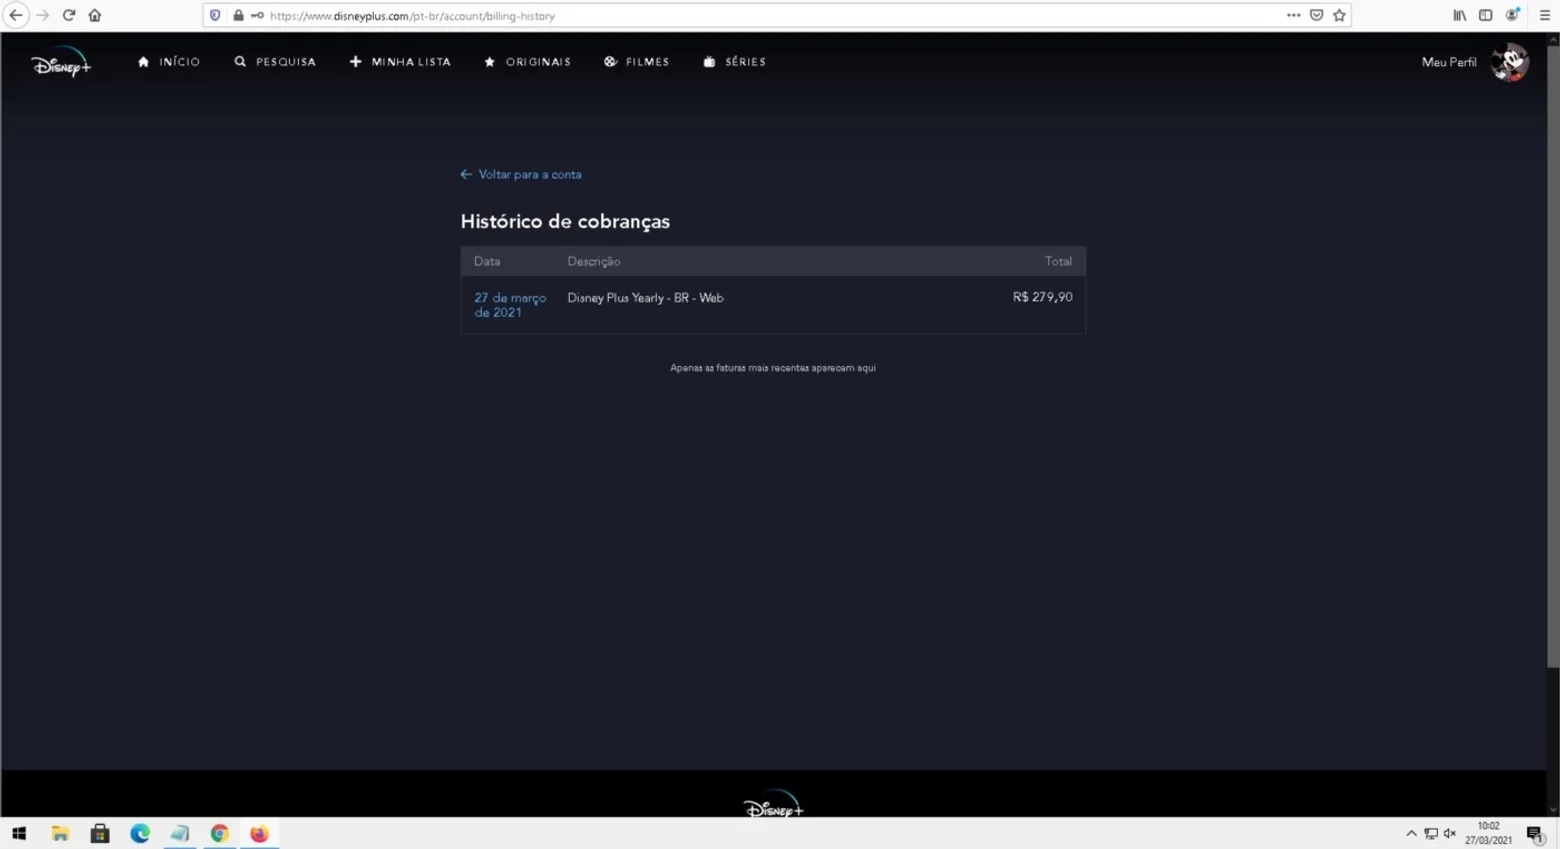Click the Disney+ logo in the header

coord(61,63)
